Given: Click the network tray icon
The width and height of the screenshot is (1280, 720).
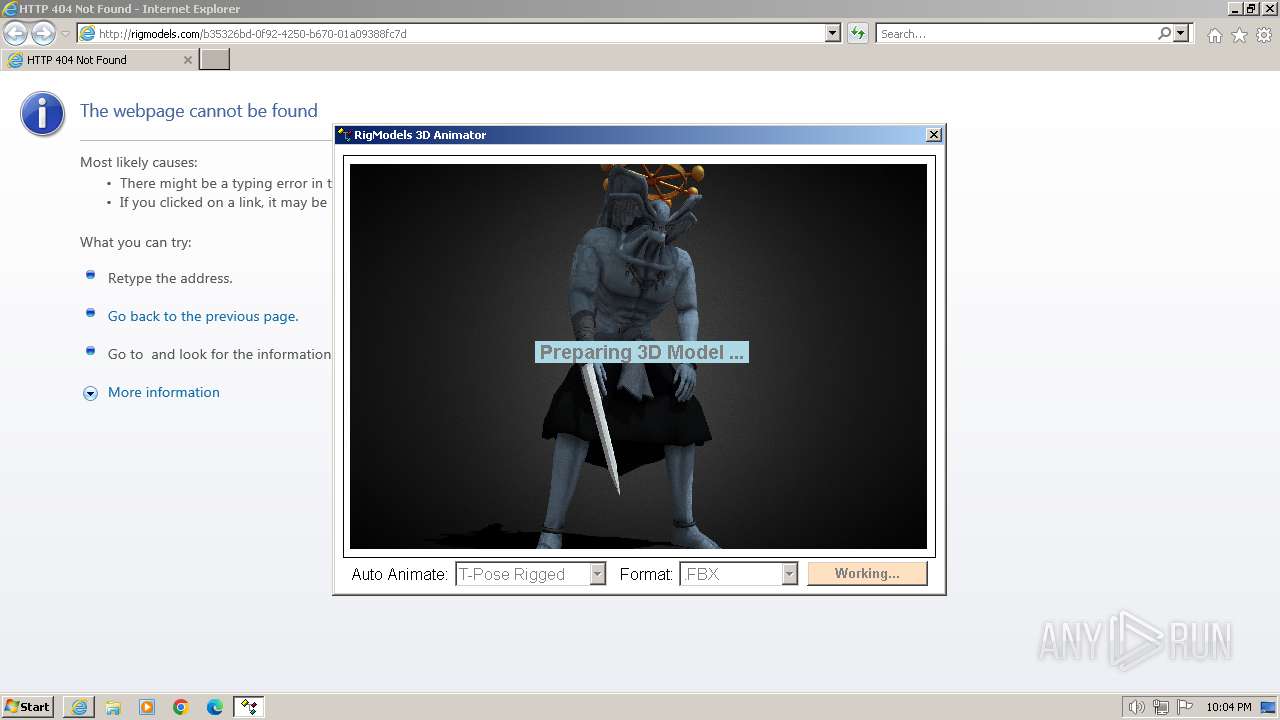Looking at the screenshot, I should (1161, 707).
